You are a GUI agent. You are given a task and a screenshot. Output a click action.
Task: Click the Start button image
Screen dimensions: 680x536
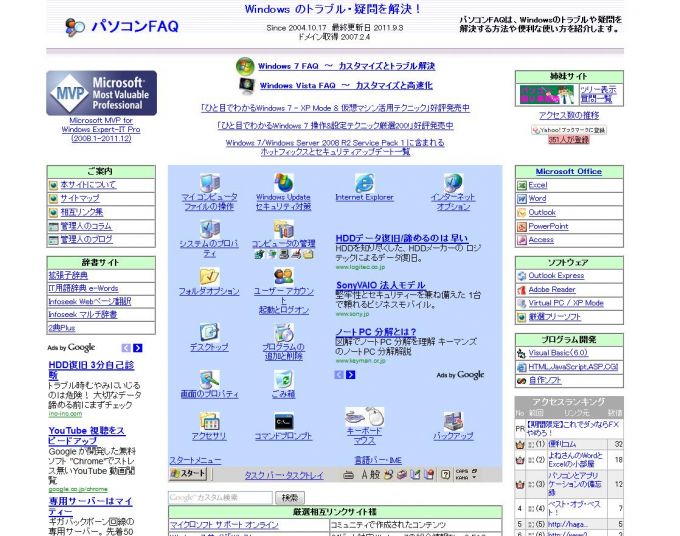click(188, 474)
